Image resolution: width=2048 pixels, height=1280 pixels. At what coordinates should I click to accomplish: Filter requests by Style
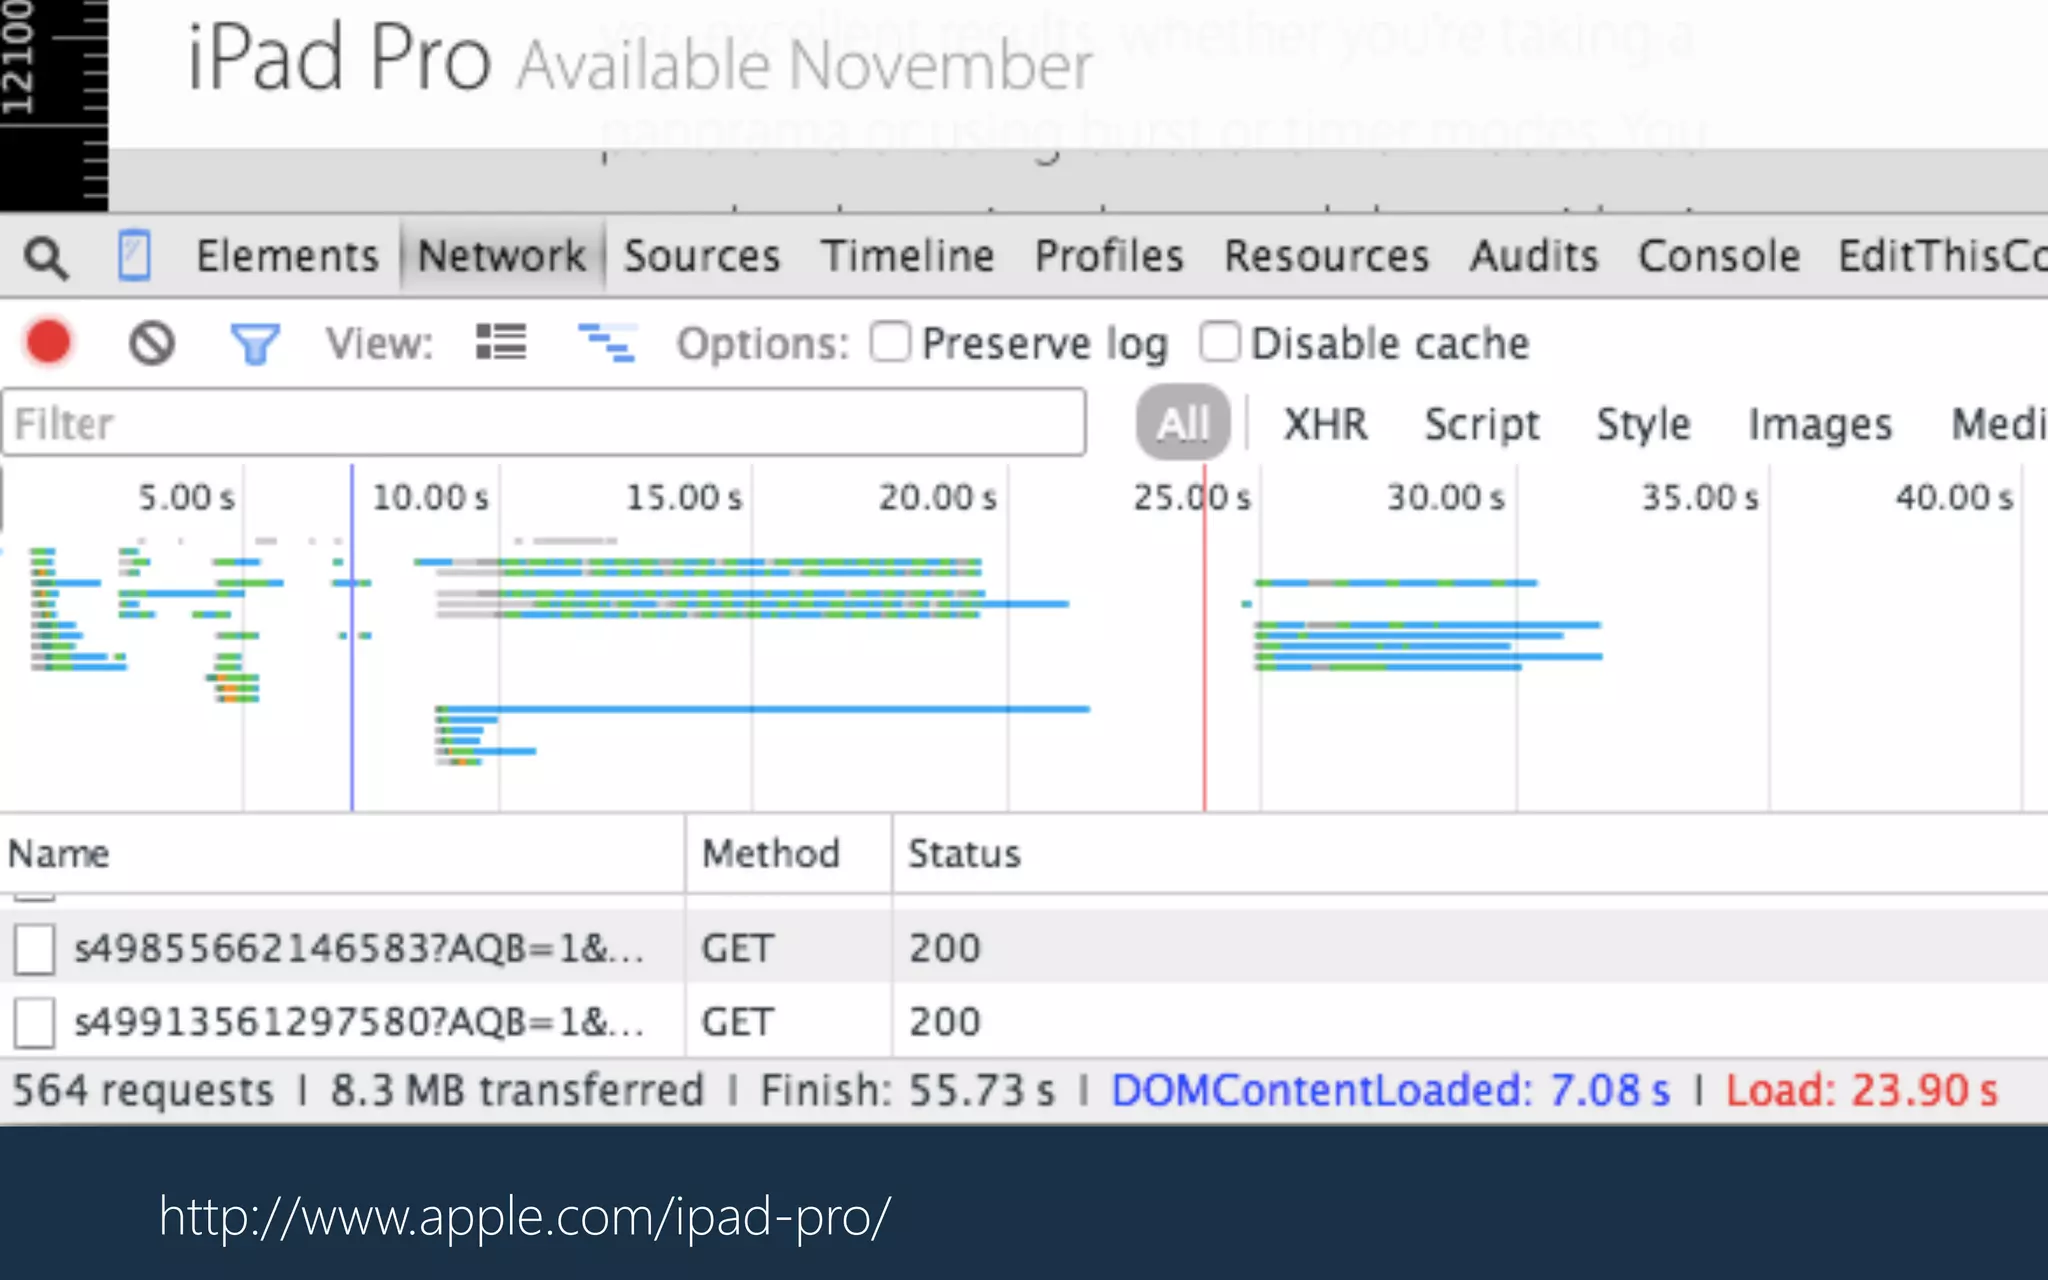coord(1643,424)
